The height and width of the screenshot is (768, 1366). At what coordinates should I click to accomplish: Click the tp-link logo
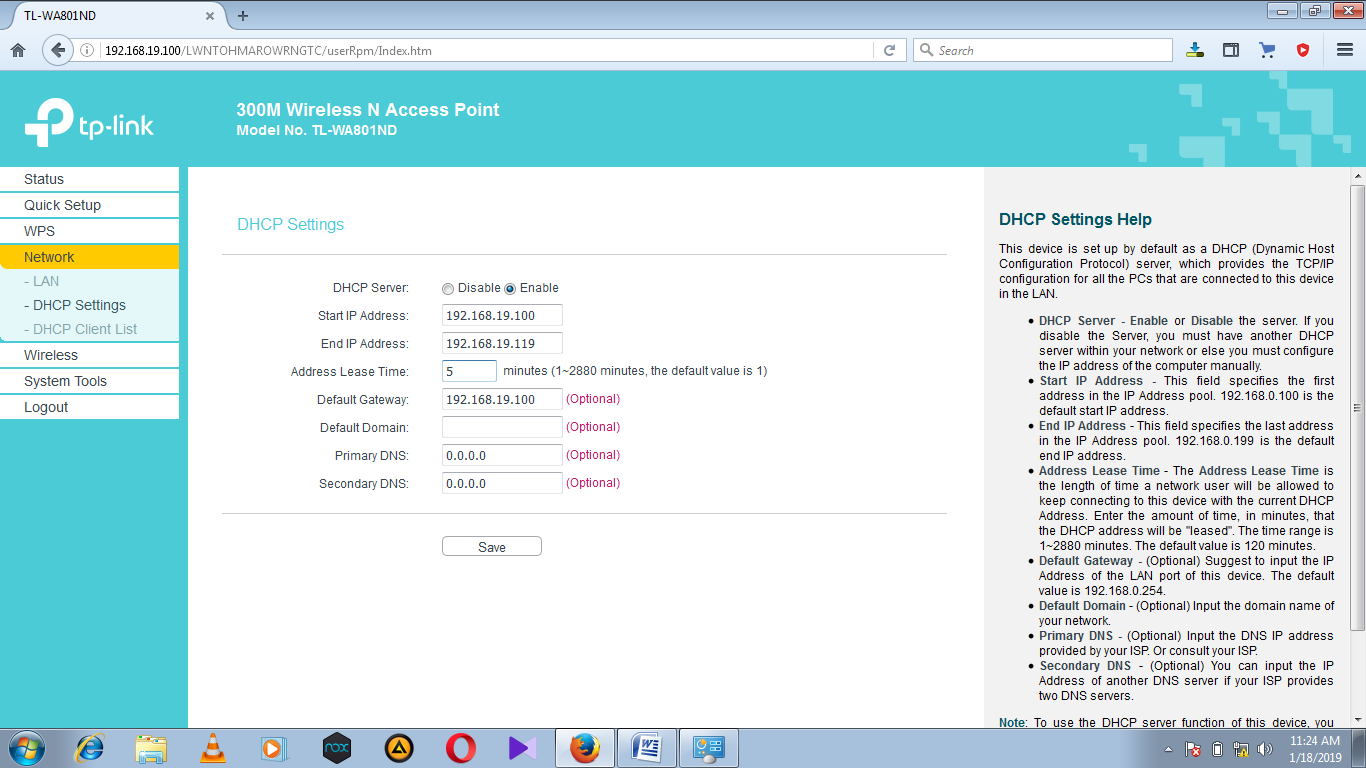click(89, 123)
